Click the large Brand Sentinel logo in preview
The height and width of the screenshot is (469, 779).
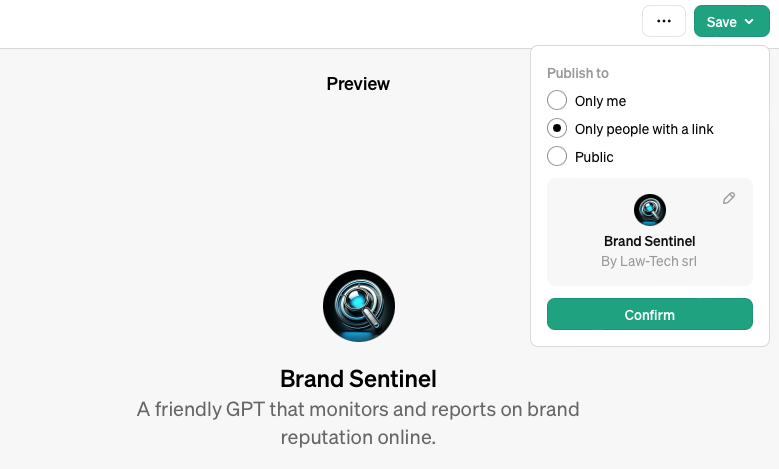pyautogui.click(x=359, y=306)
